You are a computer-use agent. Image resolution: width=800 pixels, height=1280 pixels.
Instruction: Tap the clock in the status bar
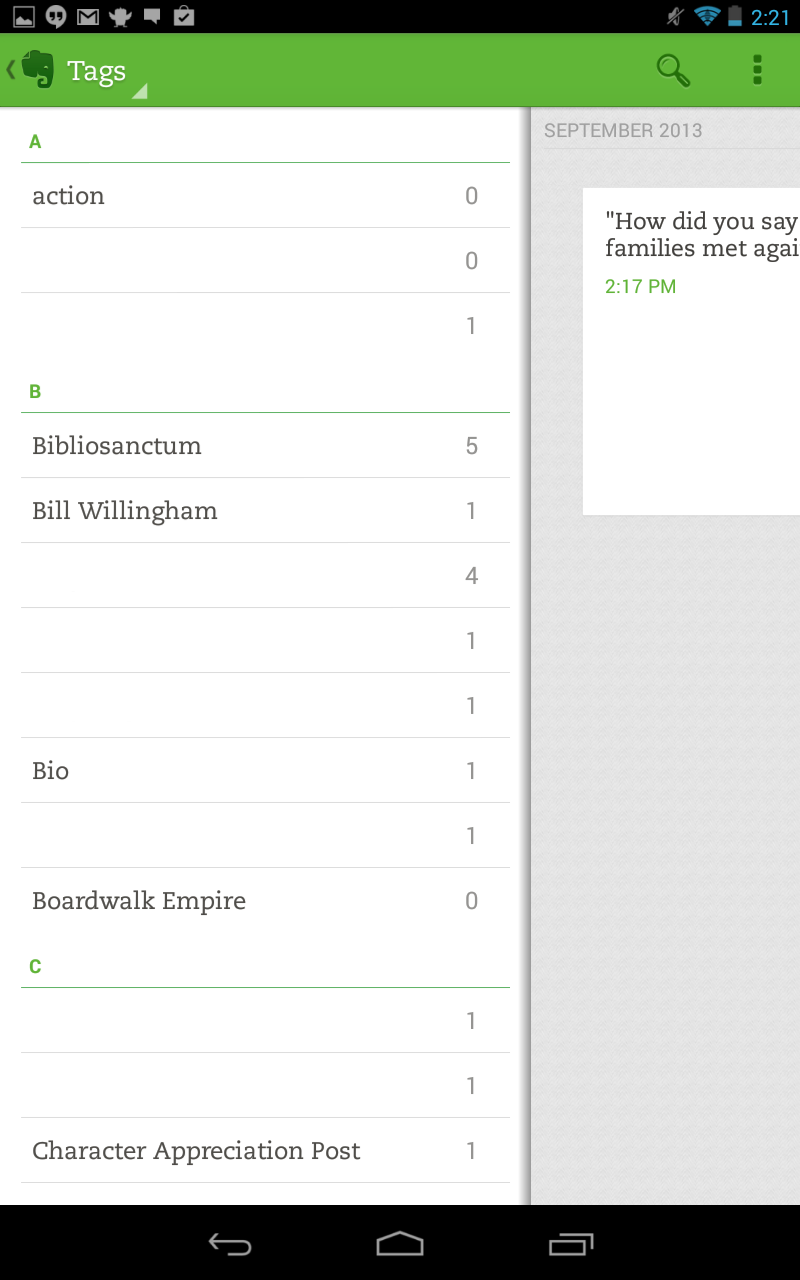(x=770, y=18)
